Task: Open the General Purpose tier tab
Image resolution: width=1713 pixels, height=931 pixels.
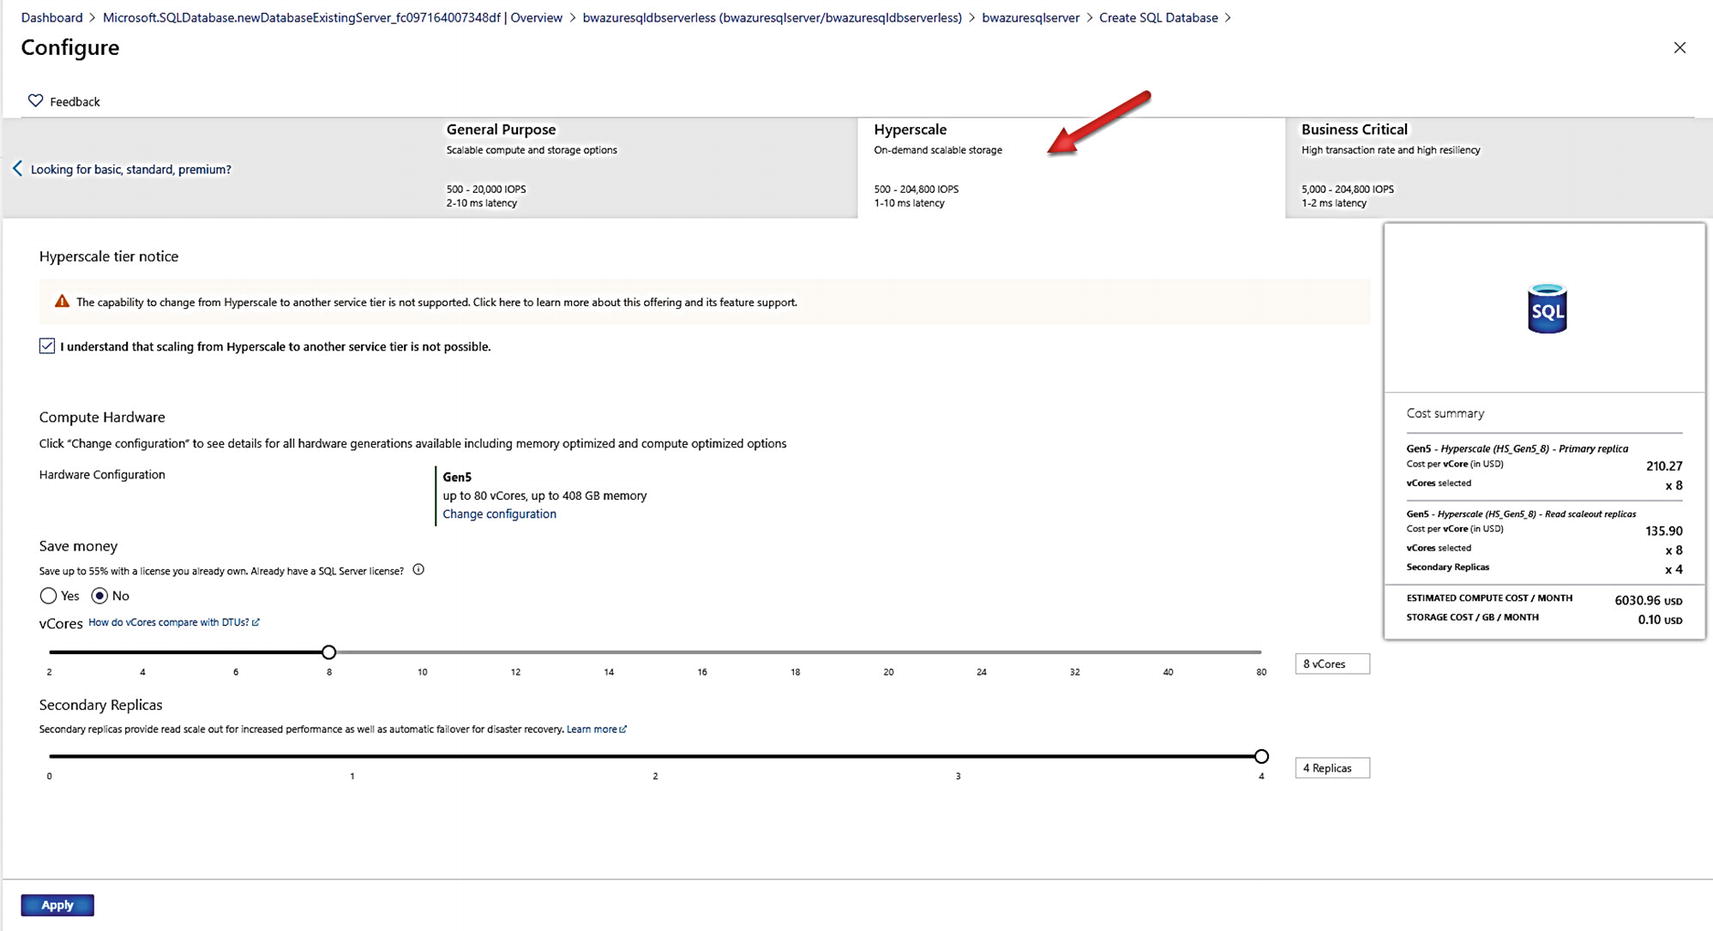Action: point(643,167)
